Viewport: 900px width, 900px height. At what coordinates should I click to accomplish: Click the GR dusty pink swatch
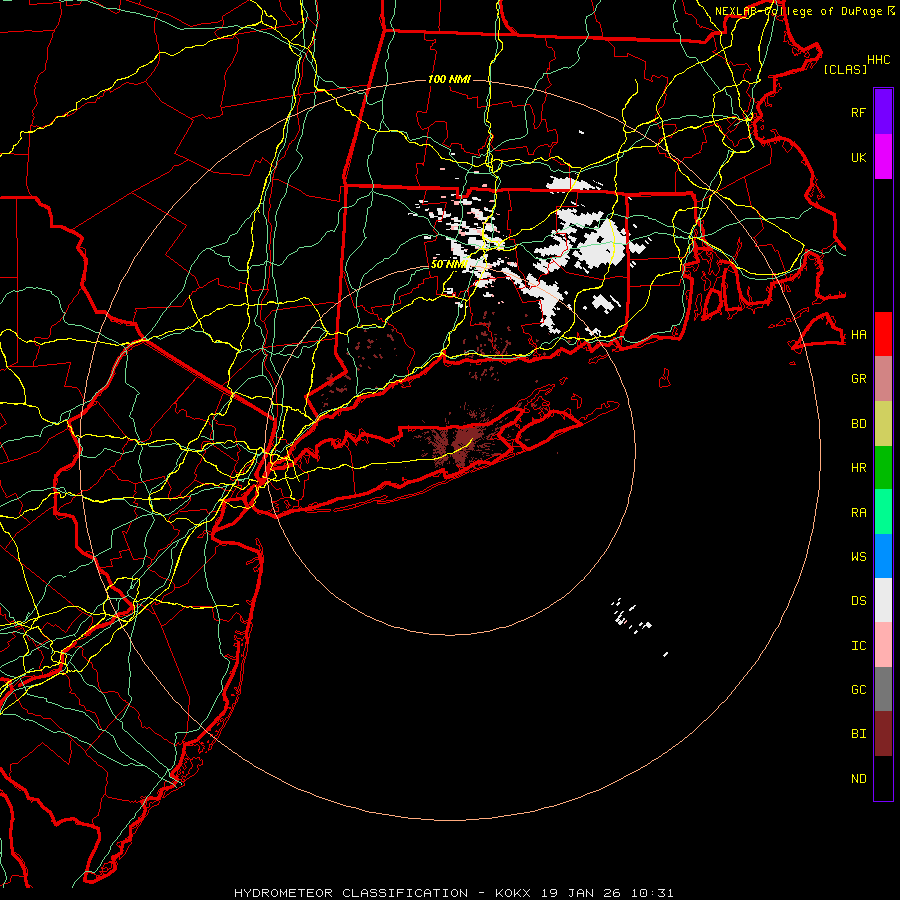point(883,379)
